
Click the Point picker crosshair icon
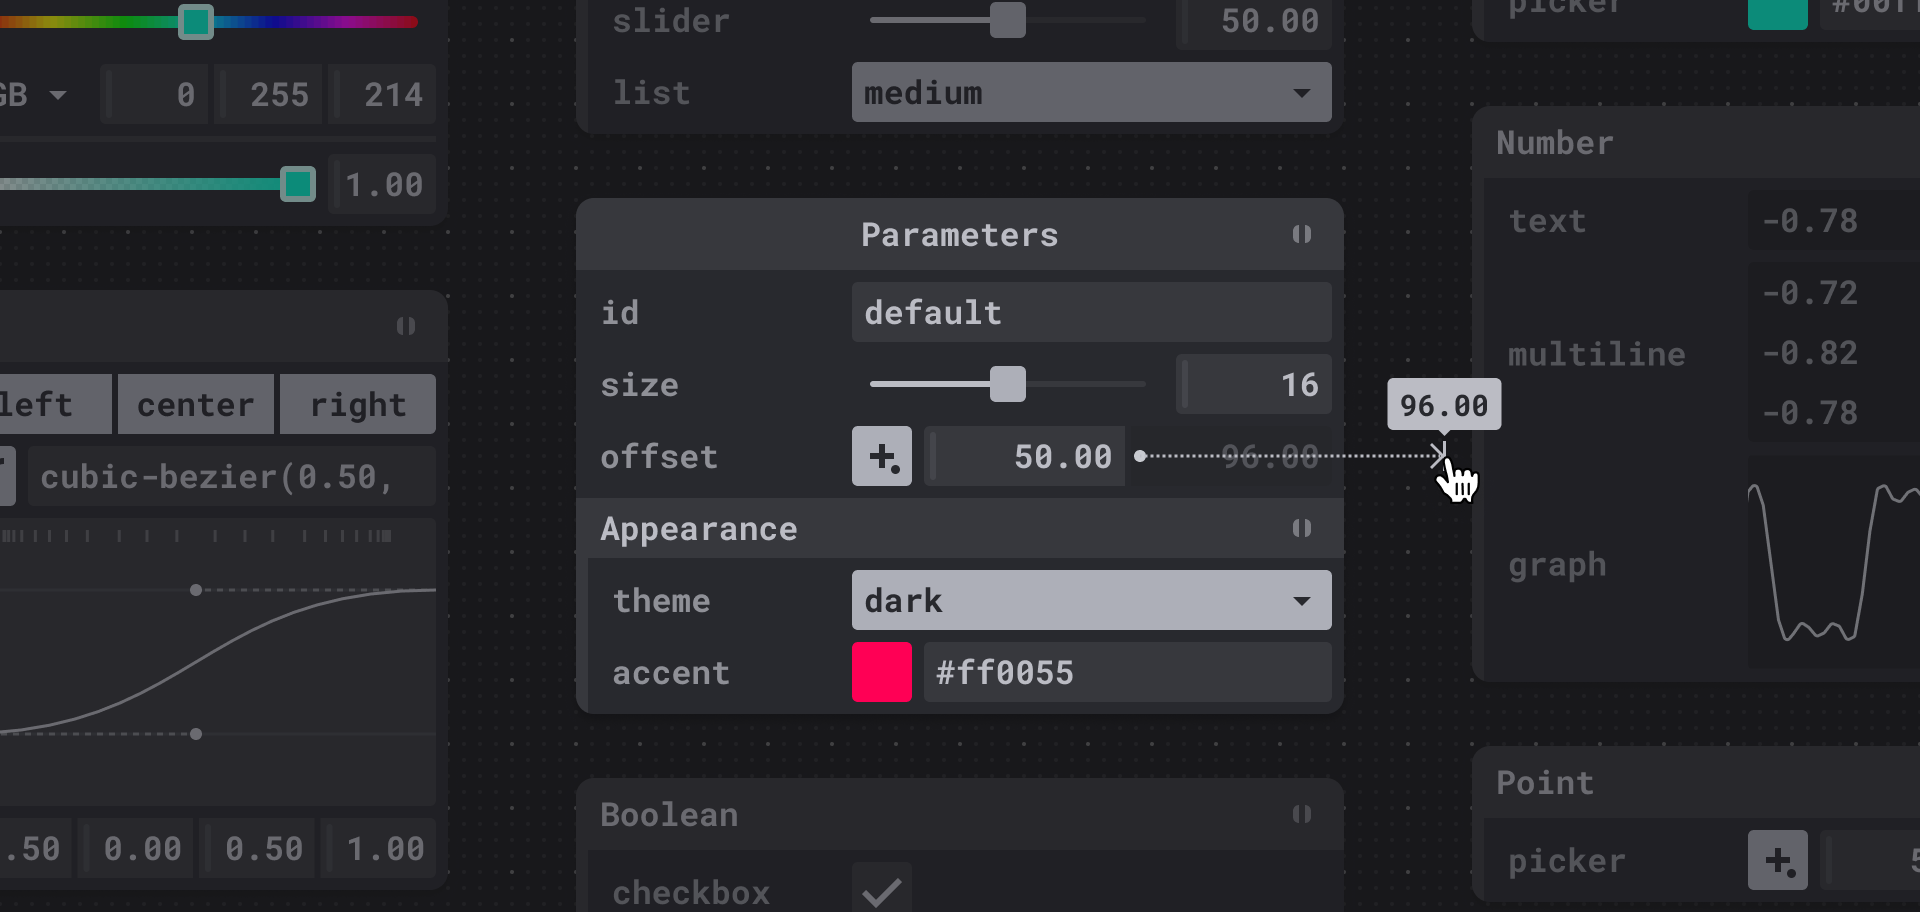pyautogui.click(x=1777, y=860)
